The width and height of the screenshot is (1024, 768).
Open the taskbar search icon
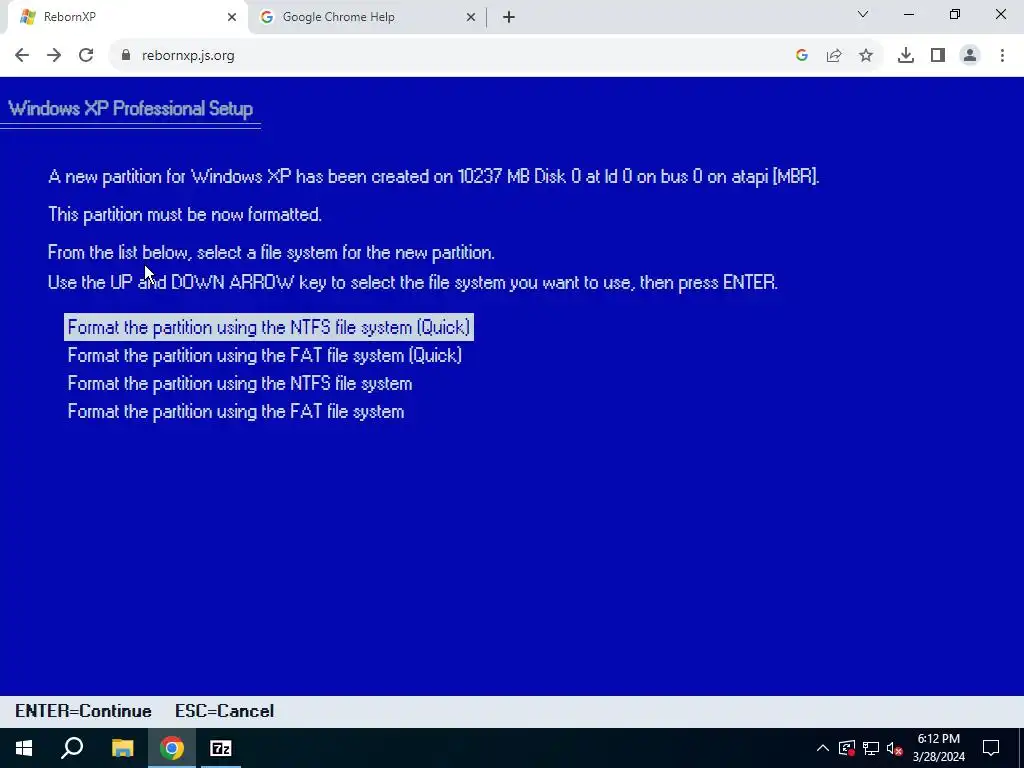pyautogui.click(x=72, y=748)
